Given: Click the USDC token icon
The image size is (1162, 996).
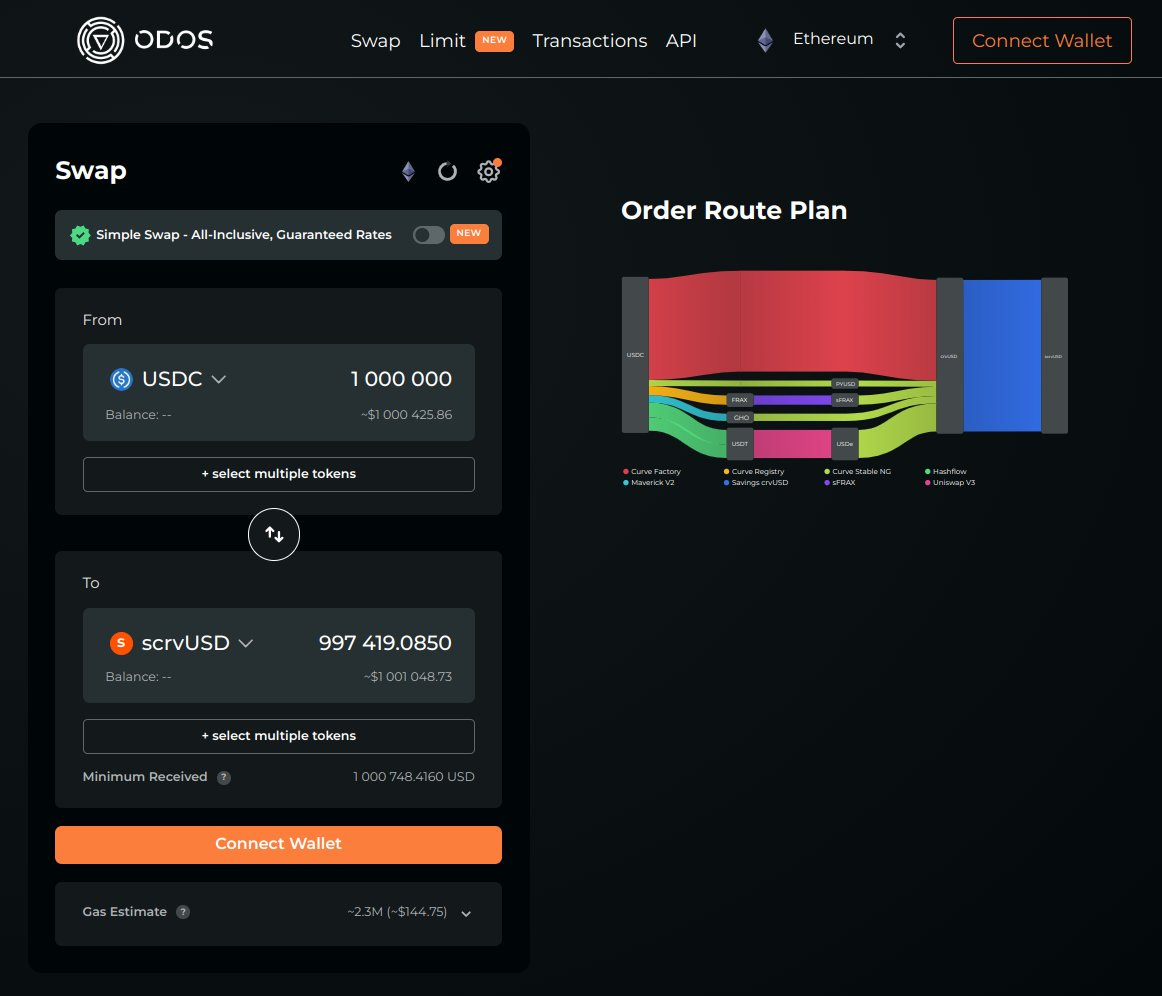Looking at the screenshot, I should click(x=121, y=379).
